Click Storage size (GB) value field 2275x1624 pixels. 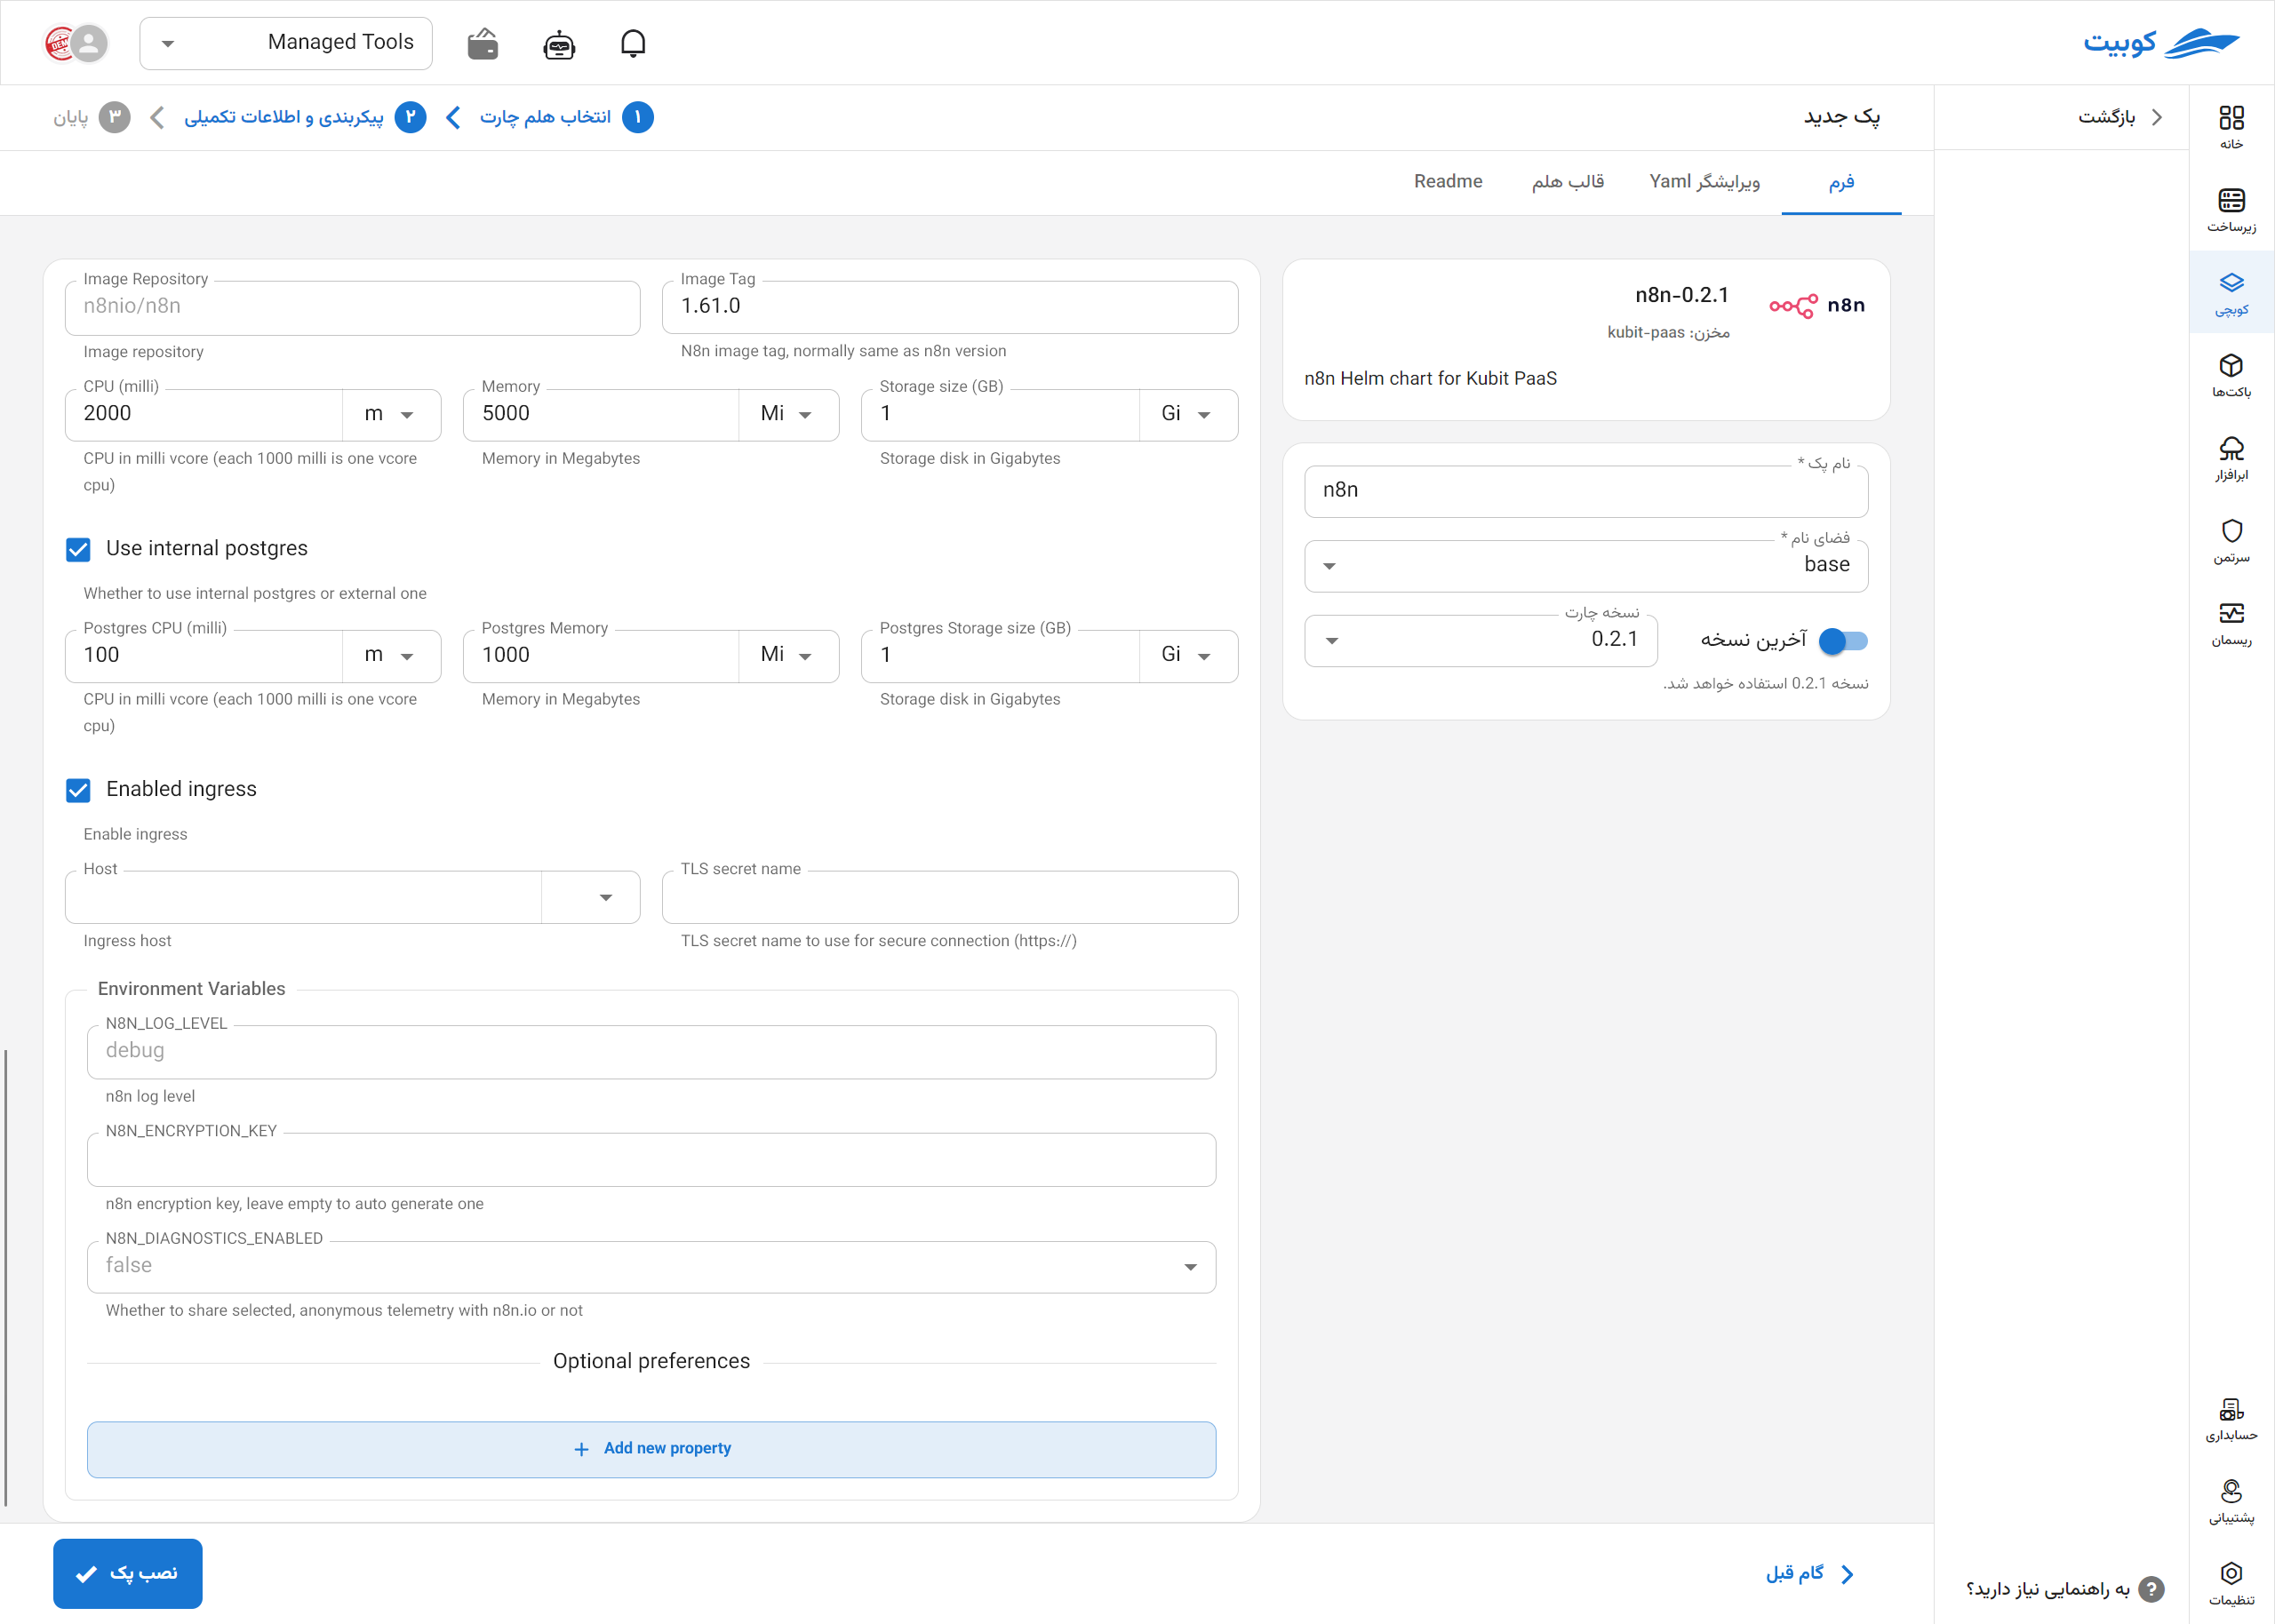(x=1000, y=414)
